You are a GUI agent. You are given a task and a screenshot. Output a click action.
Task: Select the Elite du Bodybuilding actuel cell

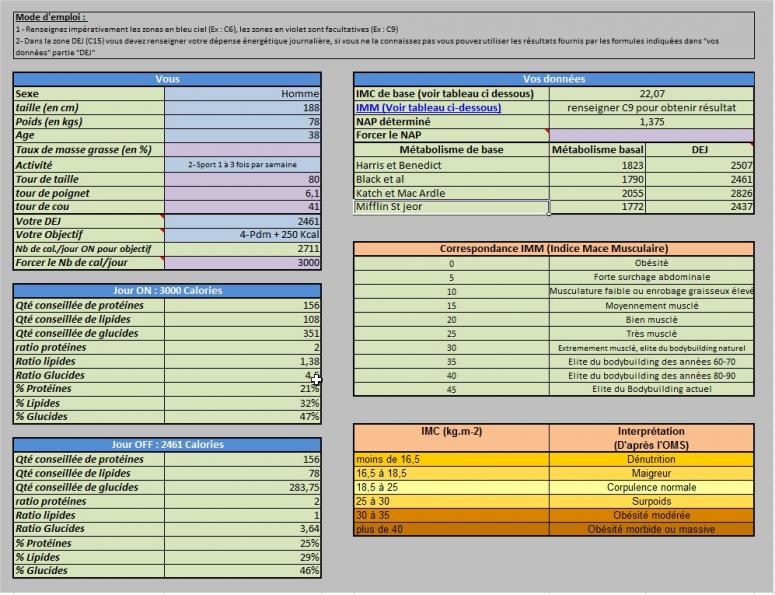pyautogui.click(x=651, y=389)
